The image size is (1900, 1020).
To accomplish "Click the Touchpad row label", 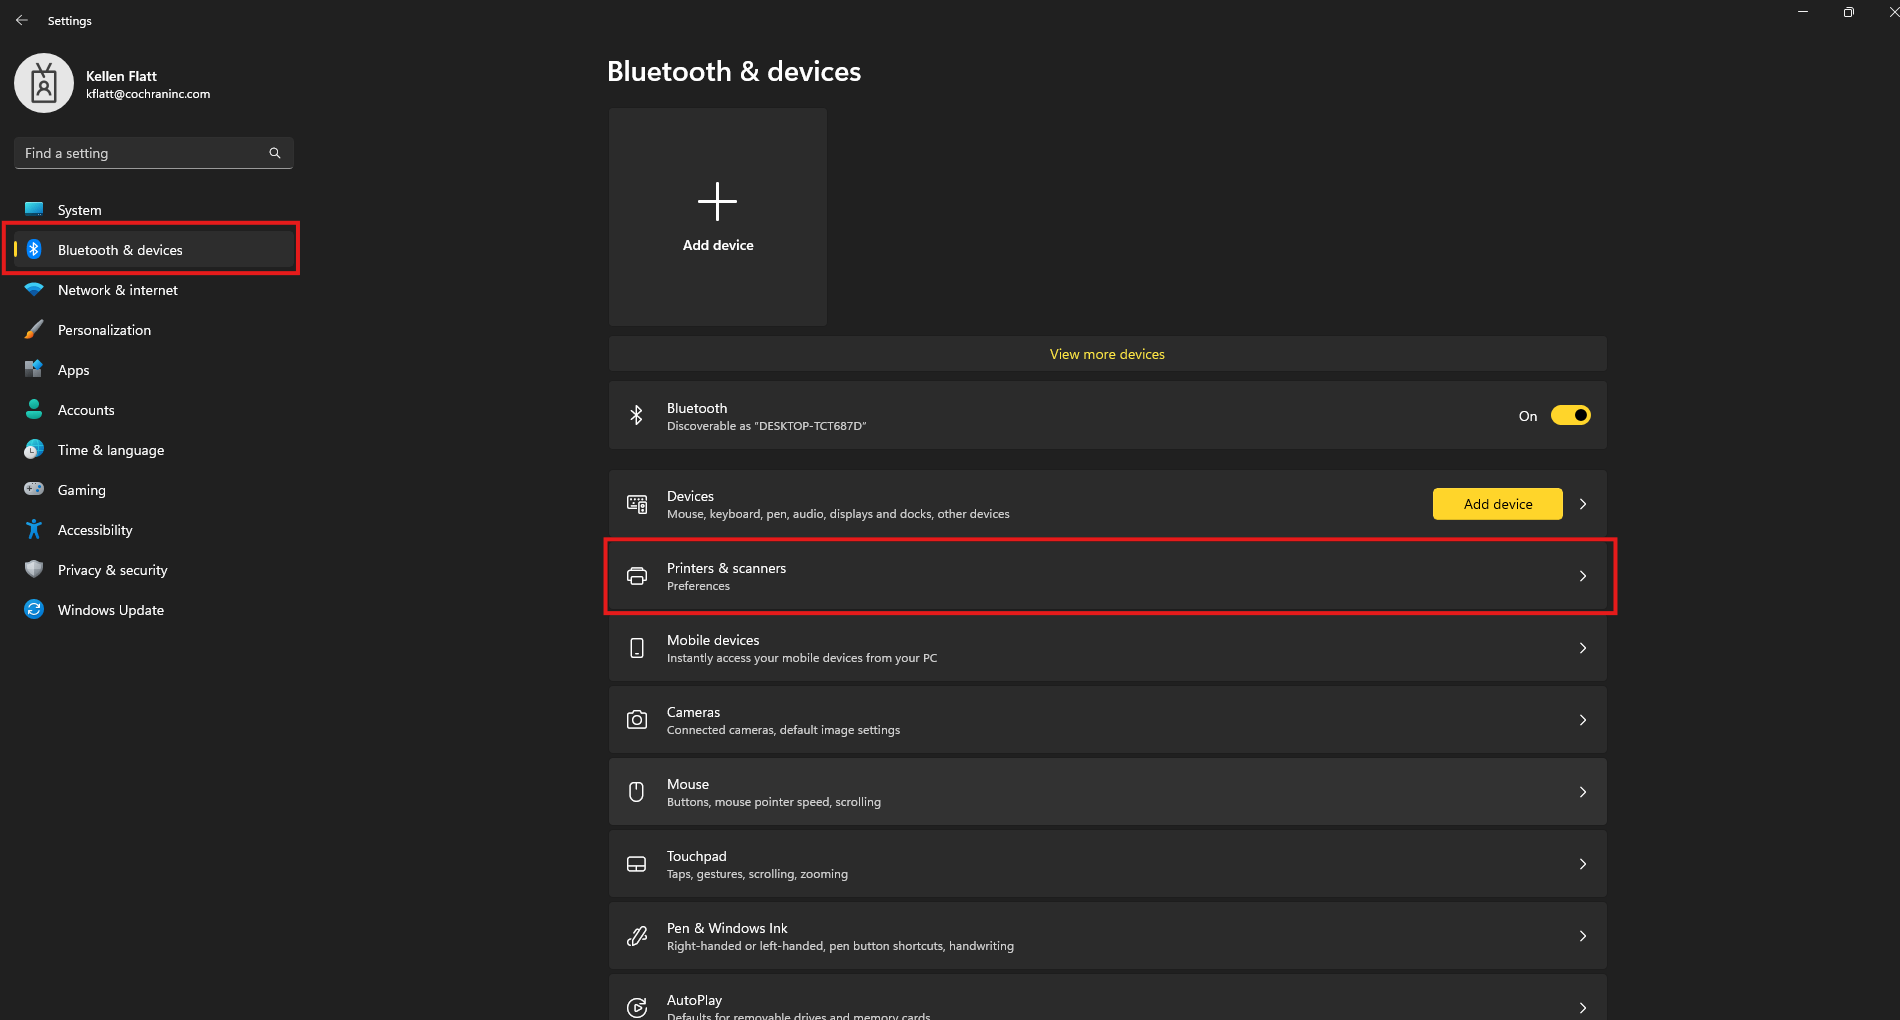I will [x=697, y=856].
